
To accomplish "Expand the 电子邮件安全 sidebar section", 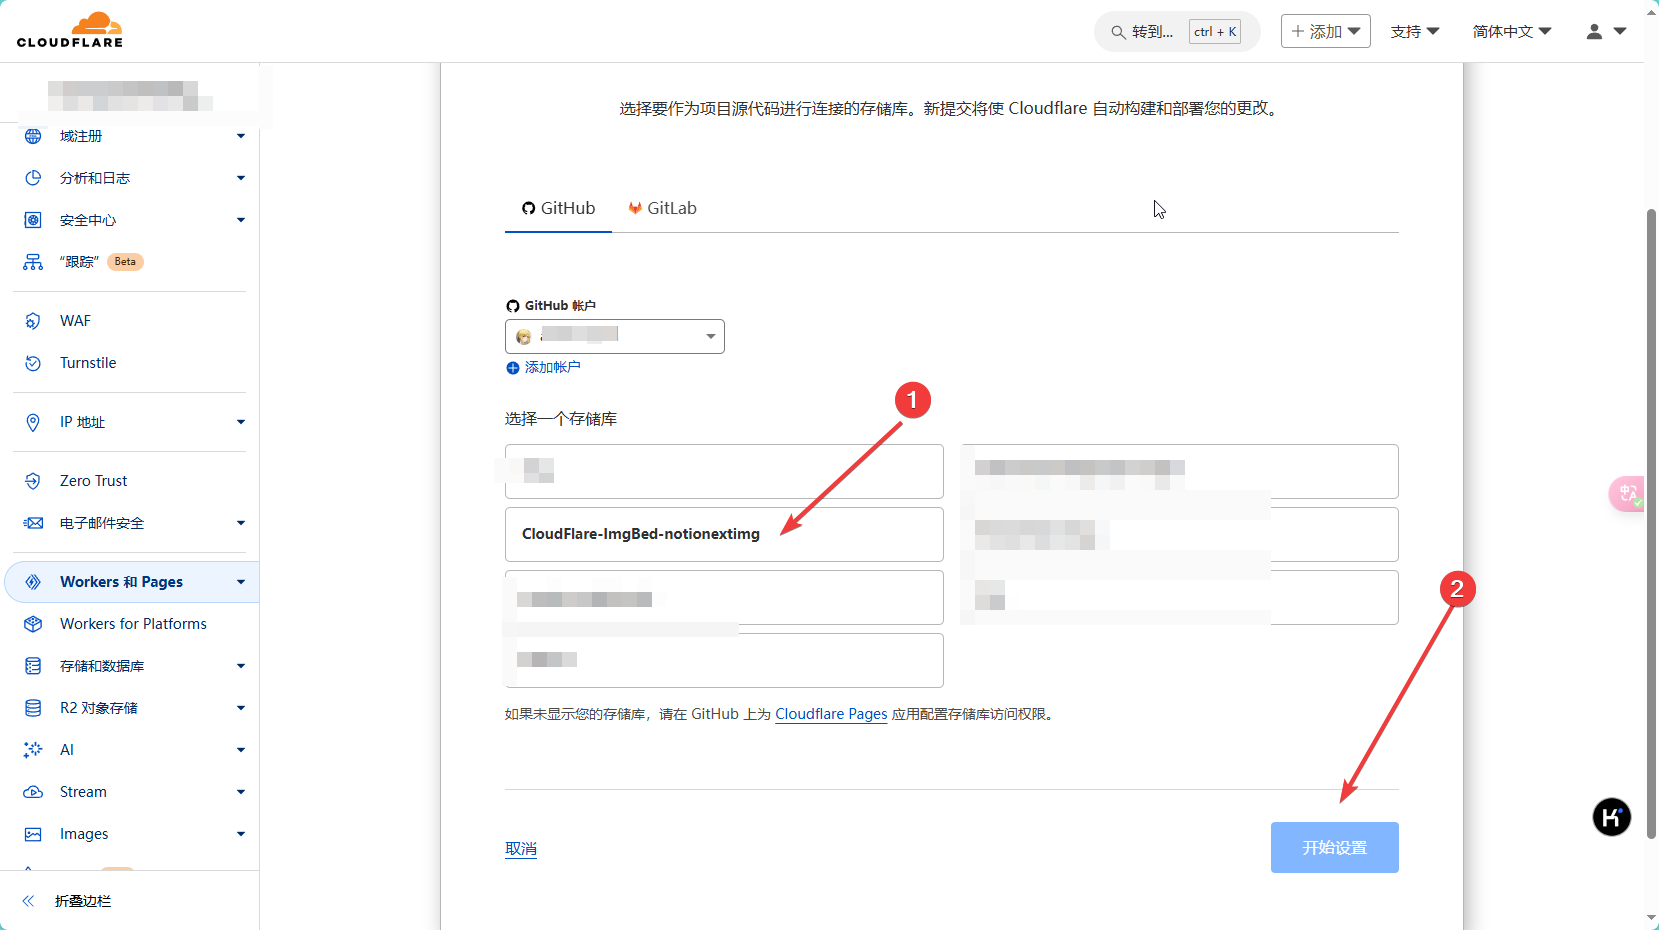I will (241, 523).
